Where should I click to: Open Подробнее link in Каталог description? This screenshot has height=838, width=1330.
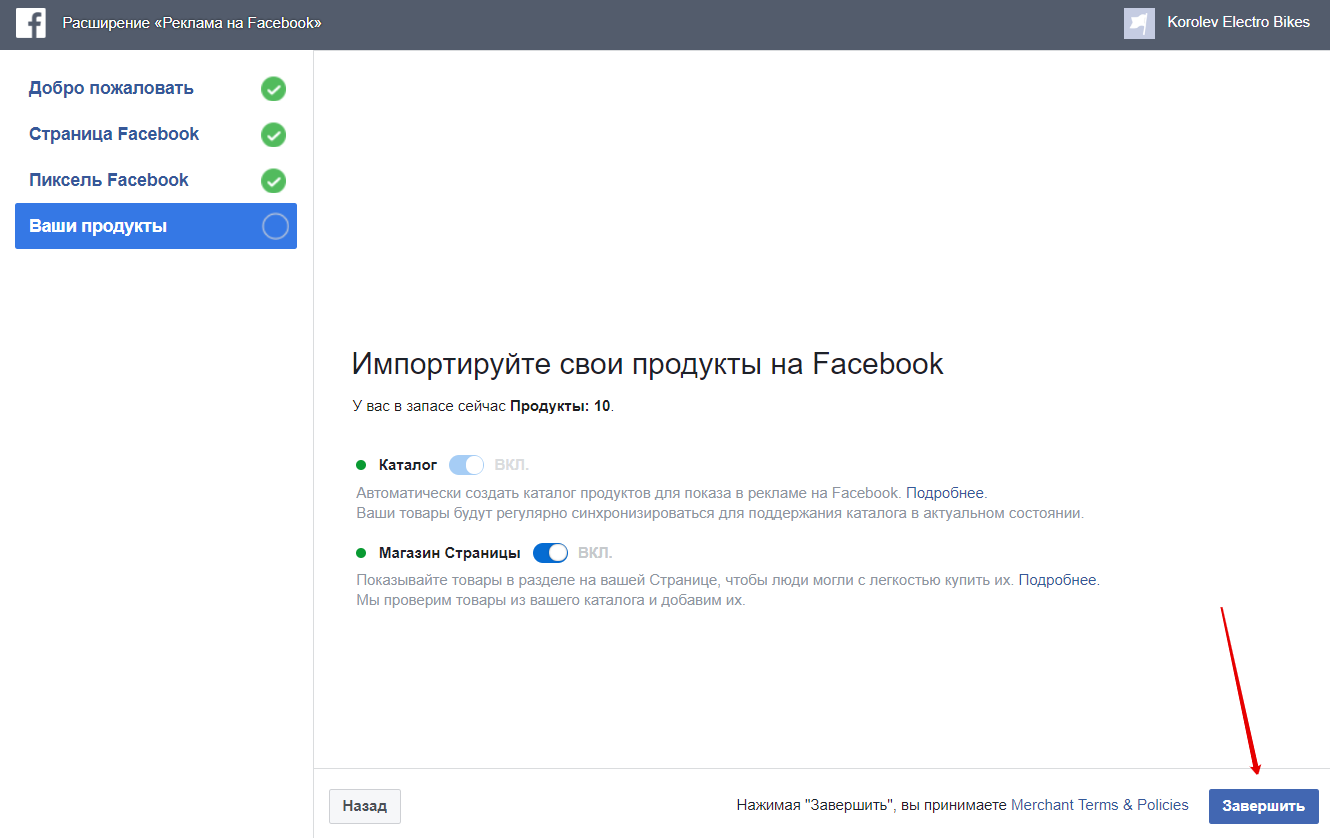point(944,493)
